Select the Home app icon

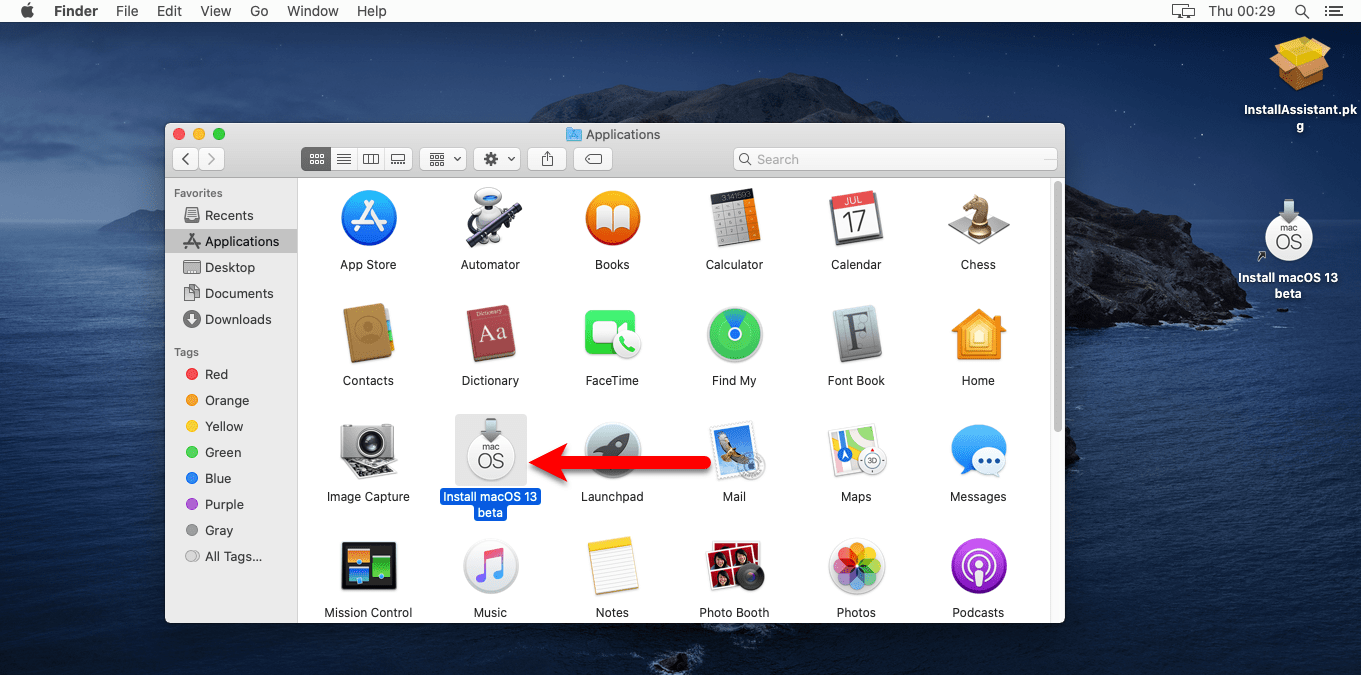(x=978, y=334)
